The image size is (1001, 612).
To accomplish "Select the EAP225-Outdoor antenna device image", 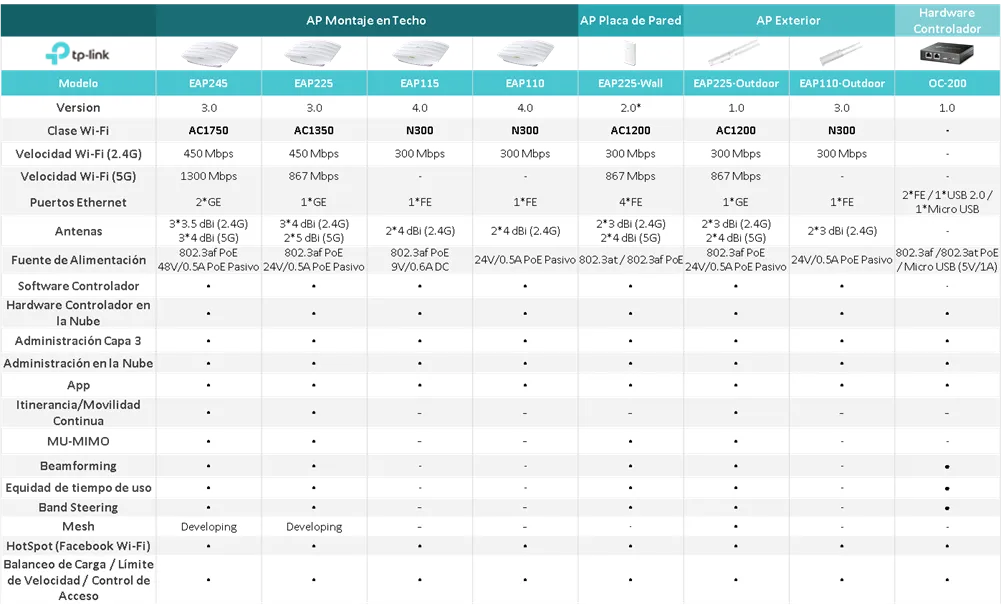I will (x=735, y=54).
